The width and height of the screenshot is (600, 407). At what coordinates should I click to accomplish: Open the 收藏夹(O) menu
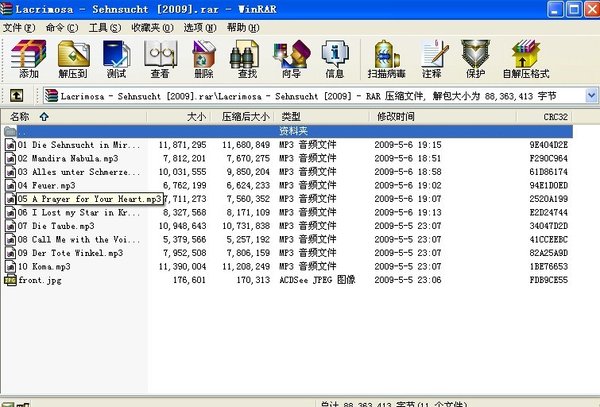click(x=152, y=28)
